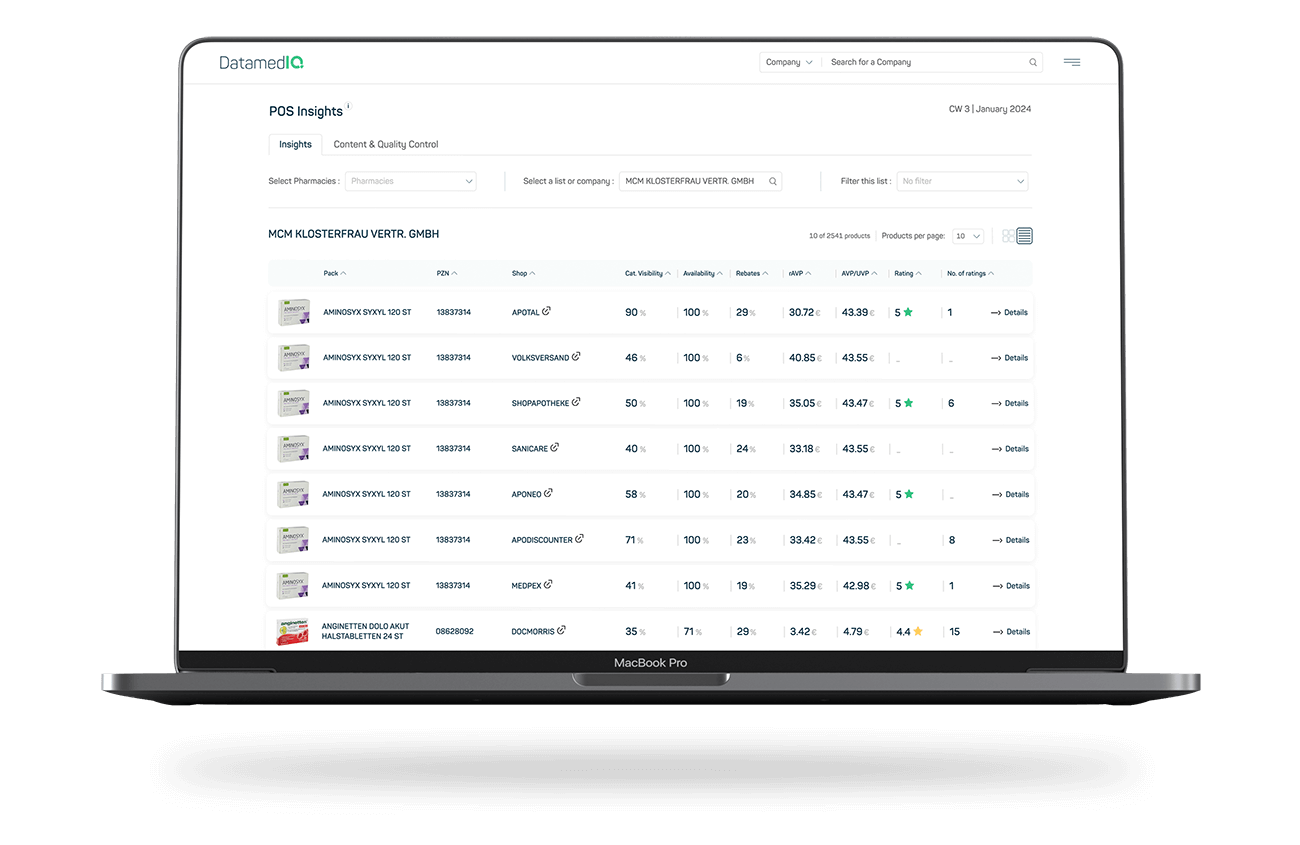Click the CW 3 | January 2024 label
1300x845 pixels.
(990, 109)
